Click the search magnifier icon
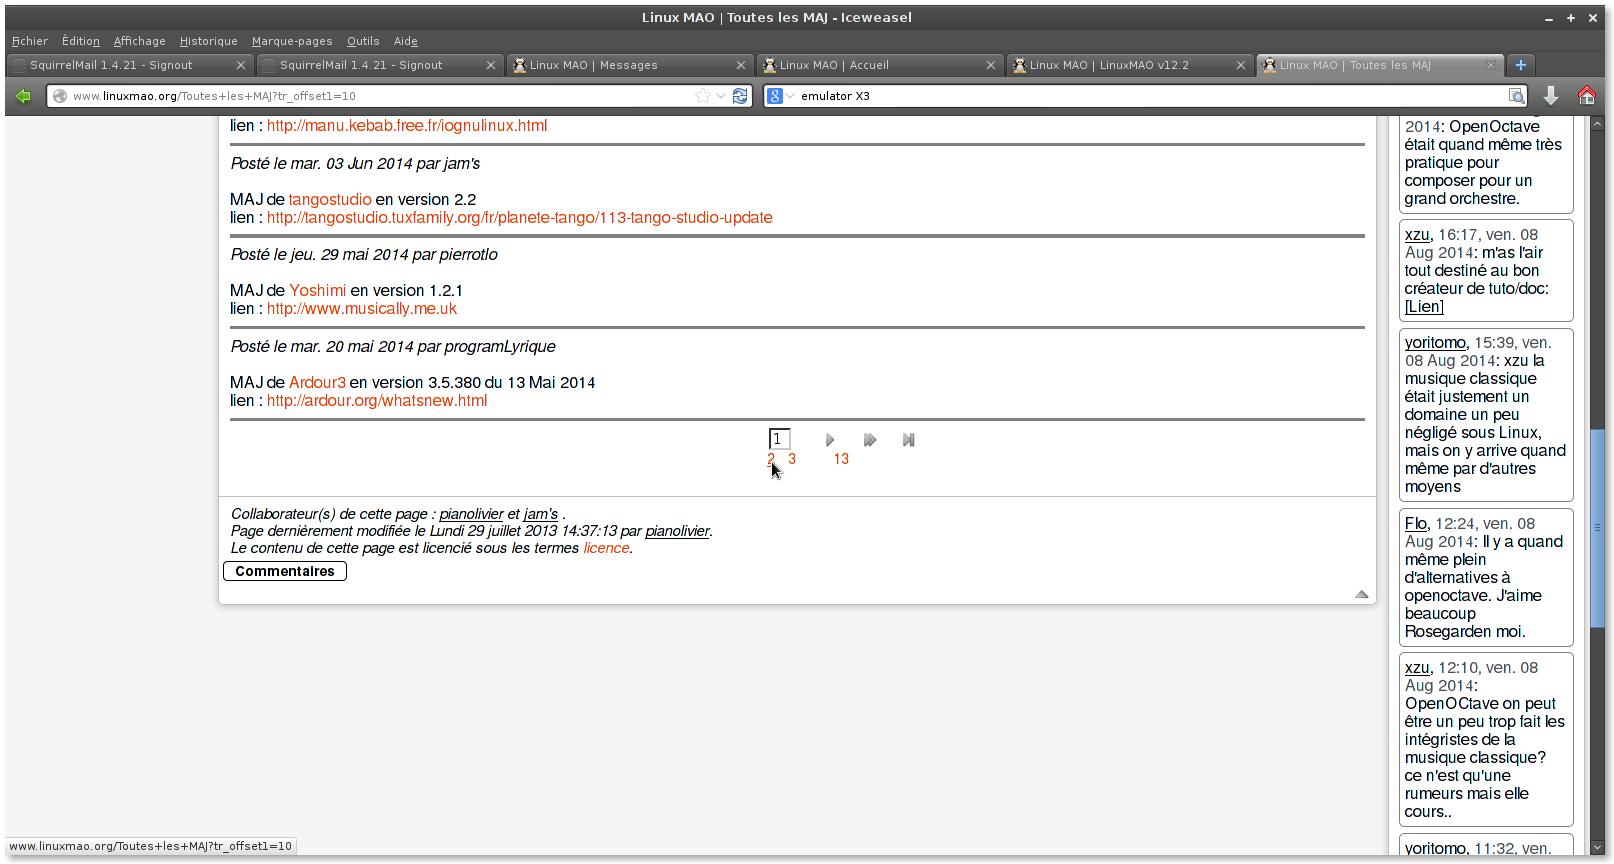 (x=1517, y=96)
